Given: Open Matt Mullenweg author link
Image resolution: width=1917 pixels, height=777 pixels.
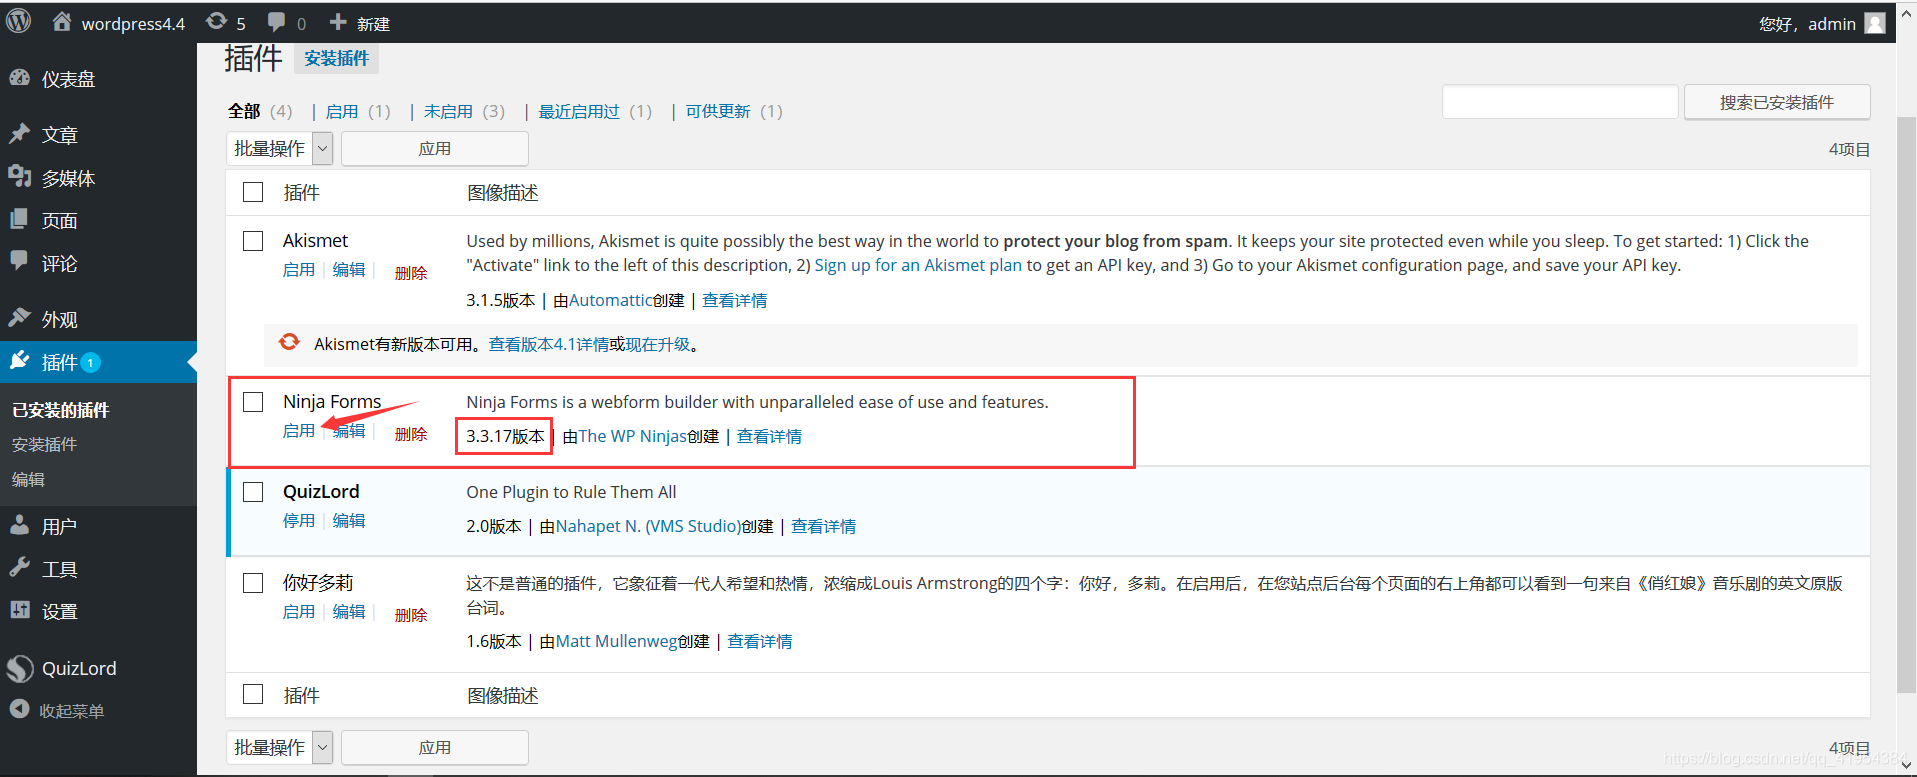Looking at the screenshot, I should (617, 641).
